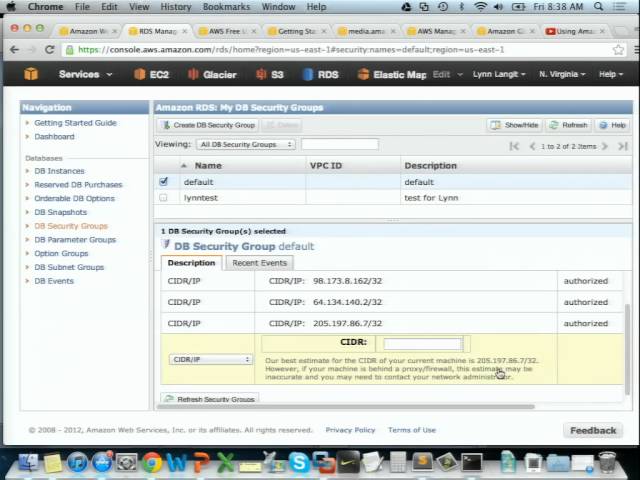This screenshot has height=480, width=640.
Task: Open DB Snapshots in the navigation
Action: point(60,212)
